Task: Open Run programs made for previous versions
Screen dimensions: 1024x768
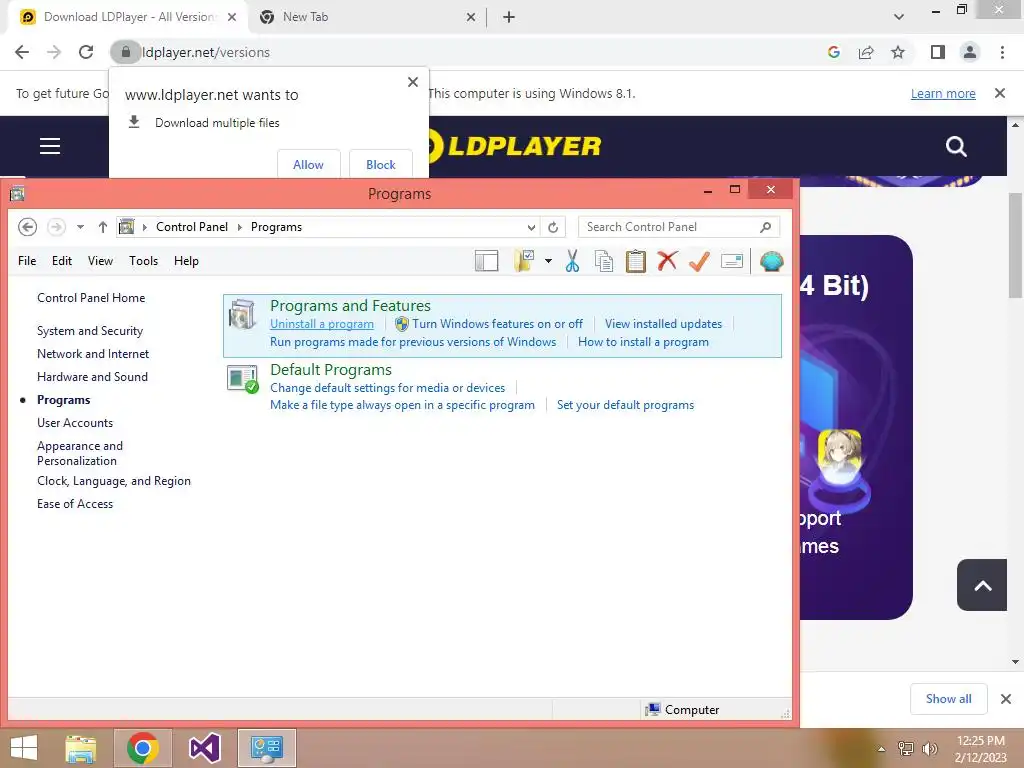Action: point(413,342)
